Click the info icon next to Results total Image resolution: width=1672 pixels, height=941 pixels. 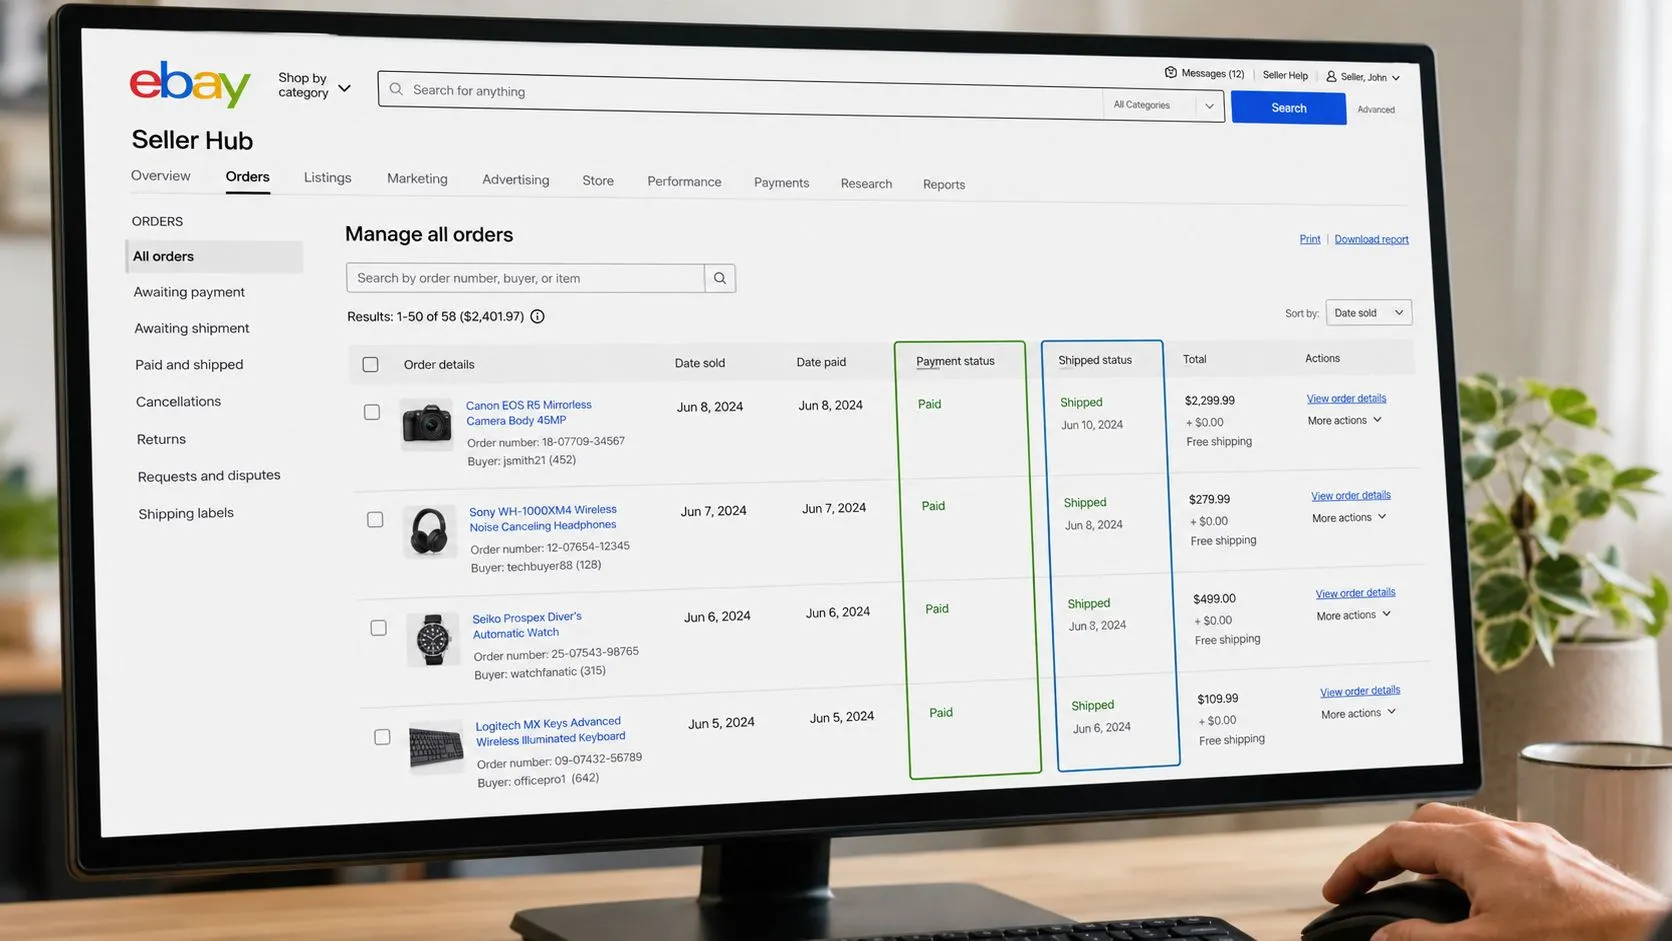pos(537,316)
